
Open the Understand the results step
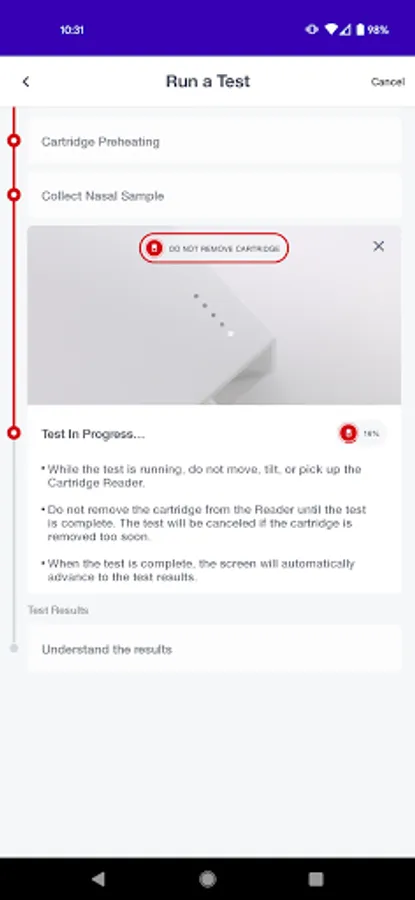pyautogui.click(x=214, y=649)
